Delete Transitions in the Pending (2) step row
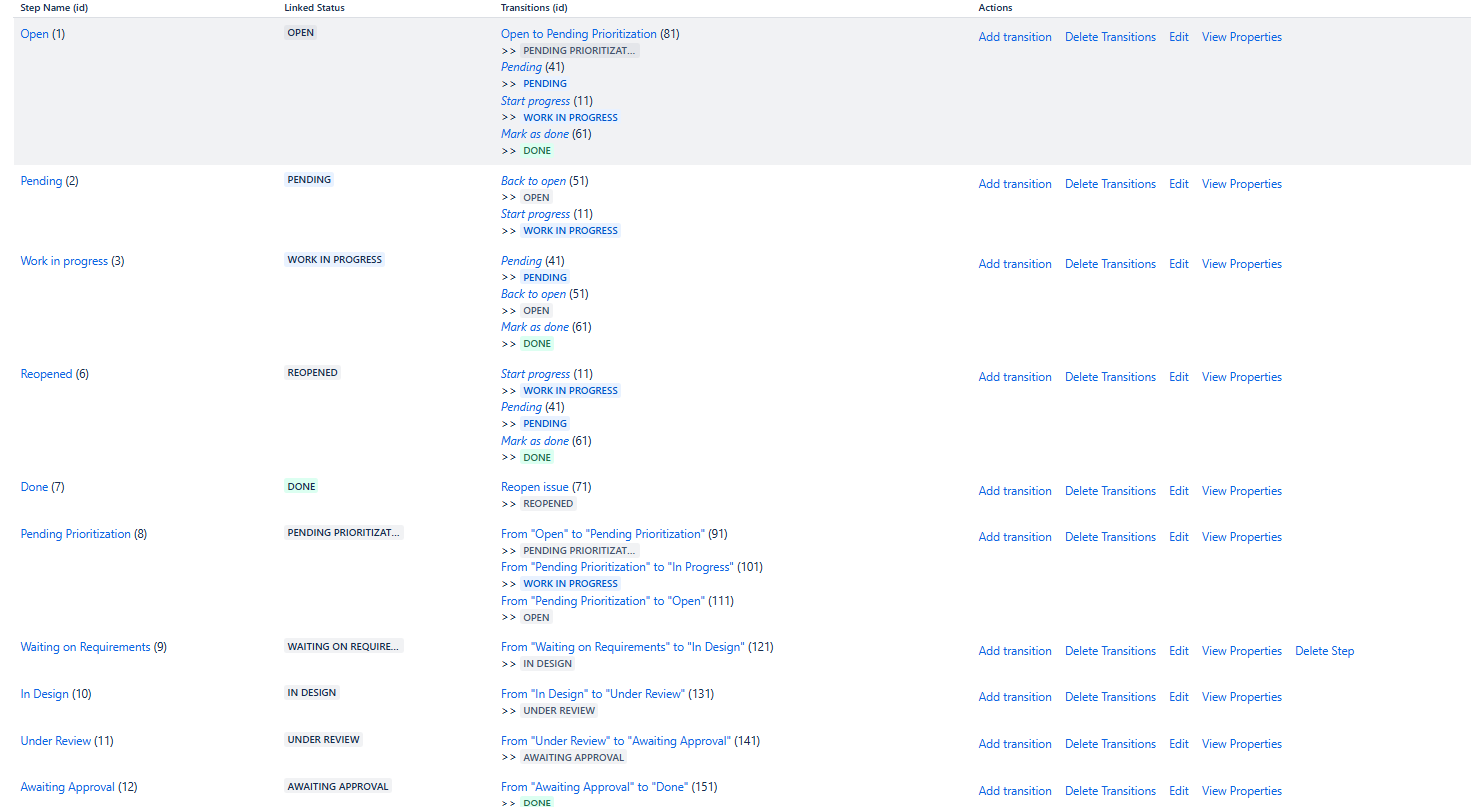Image resolution: width=1471 pixels, height=807 pixels. [1110, 184]
